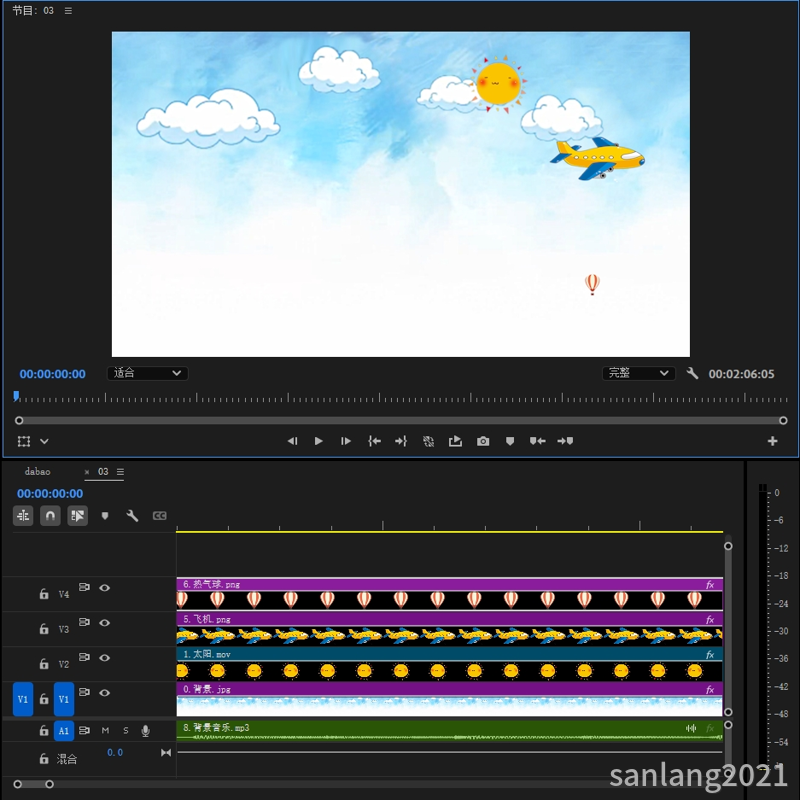Toggle V1 track targeting button
Image resolution: width=800 pixels, height=800 pixels.
64,699
